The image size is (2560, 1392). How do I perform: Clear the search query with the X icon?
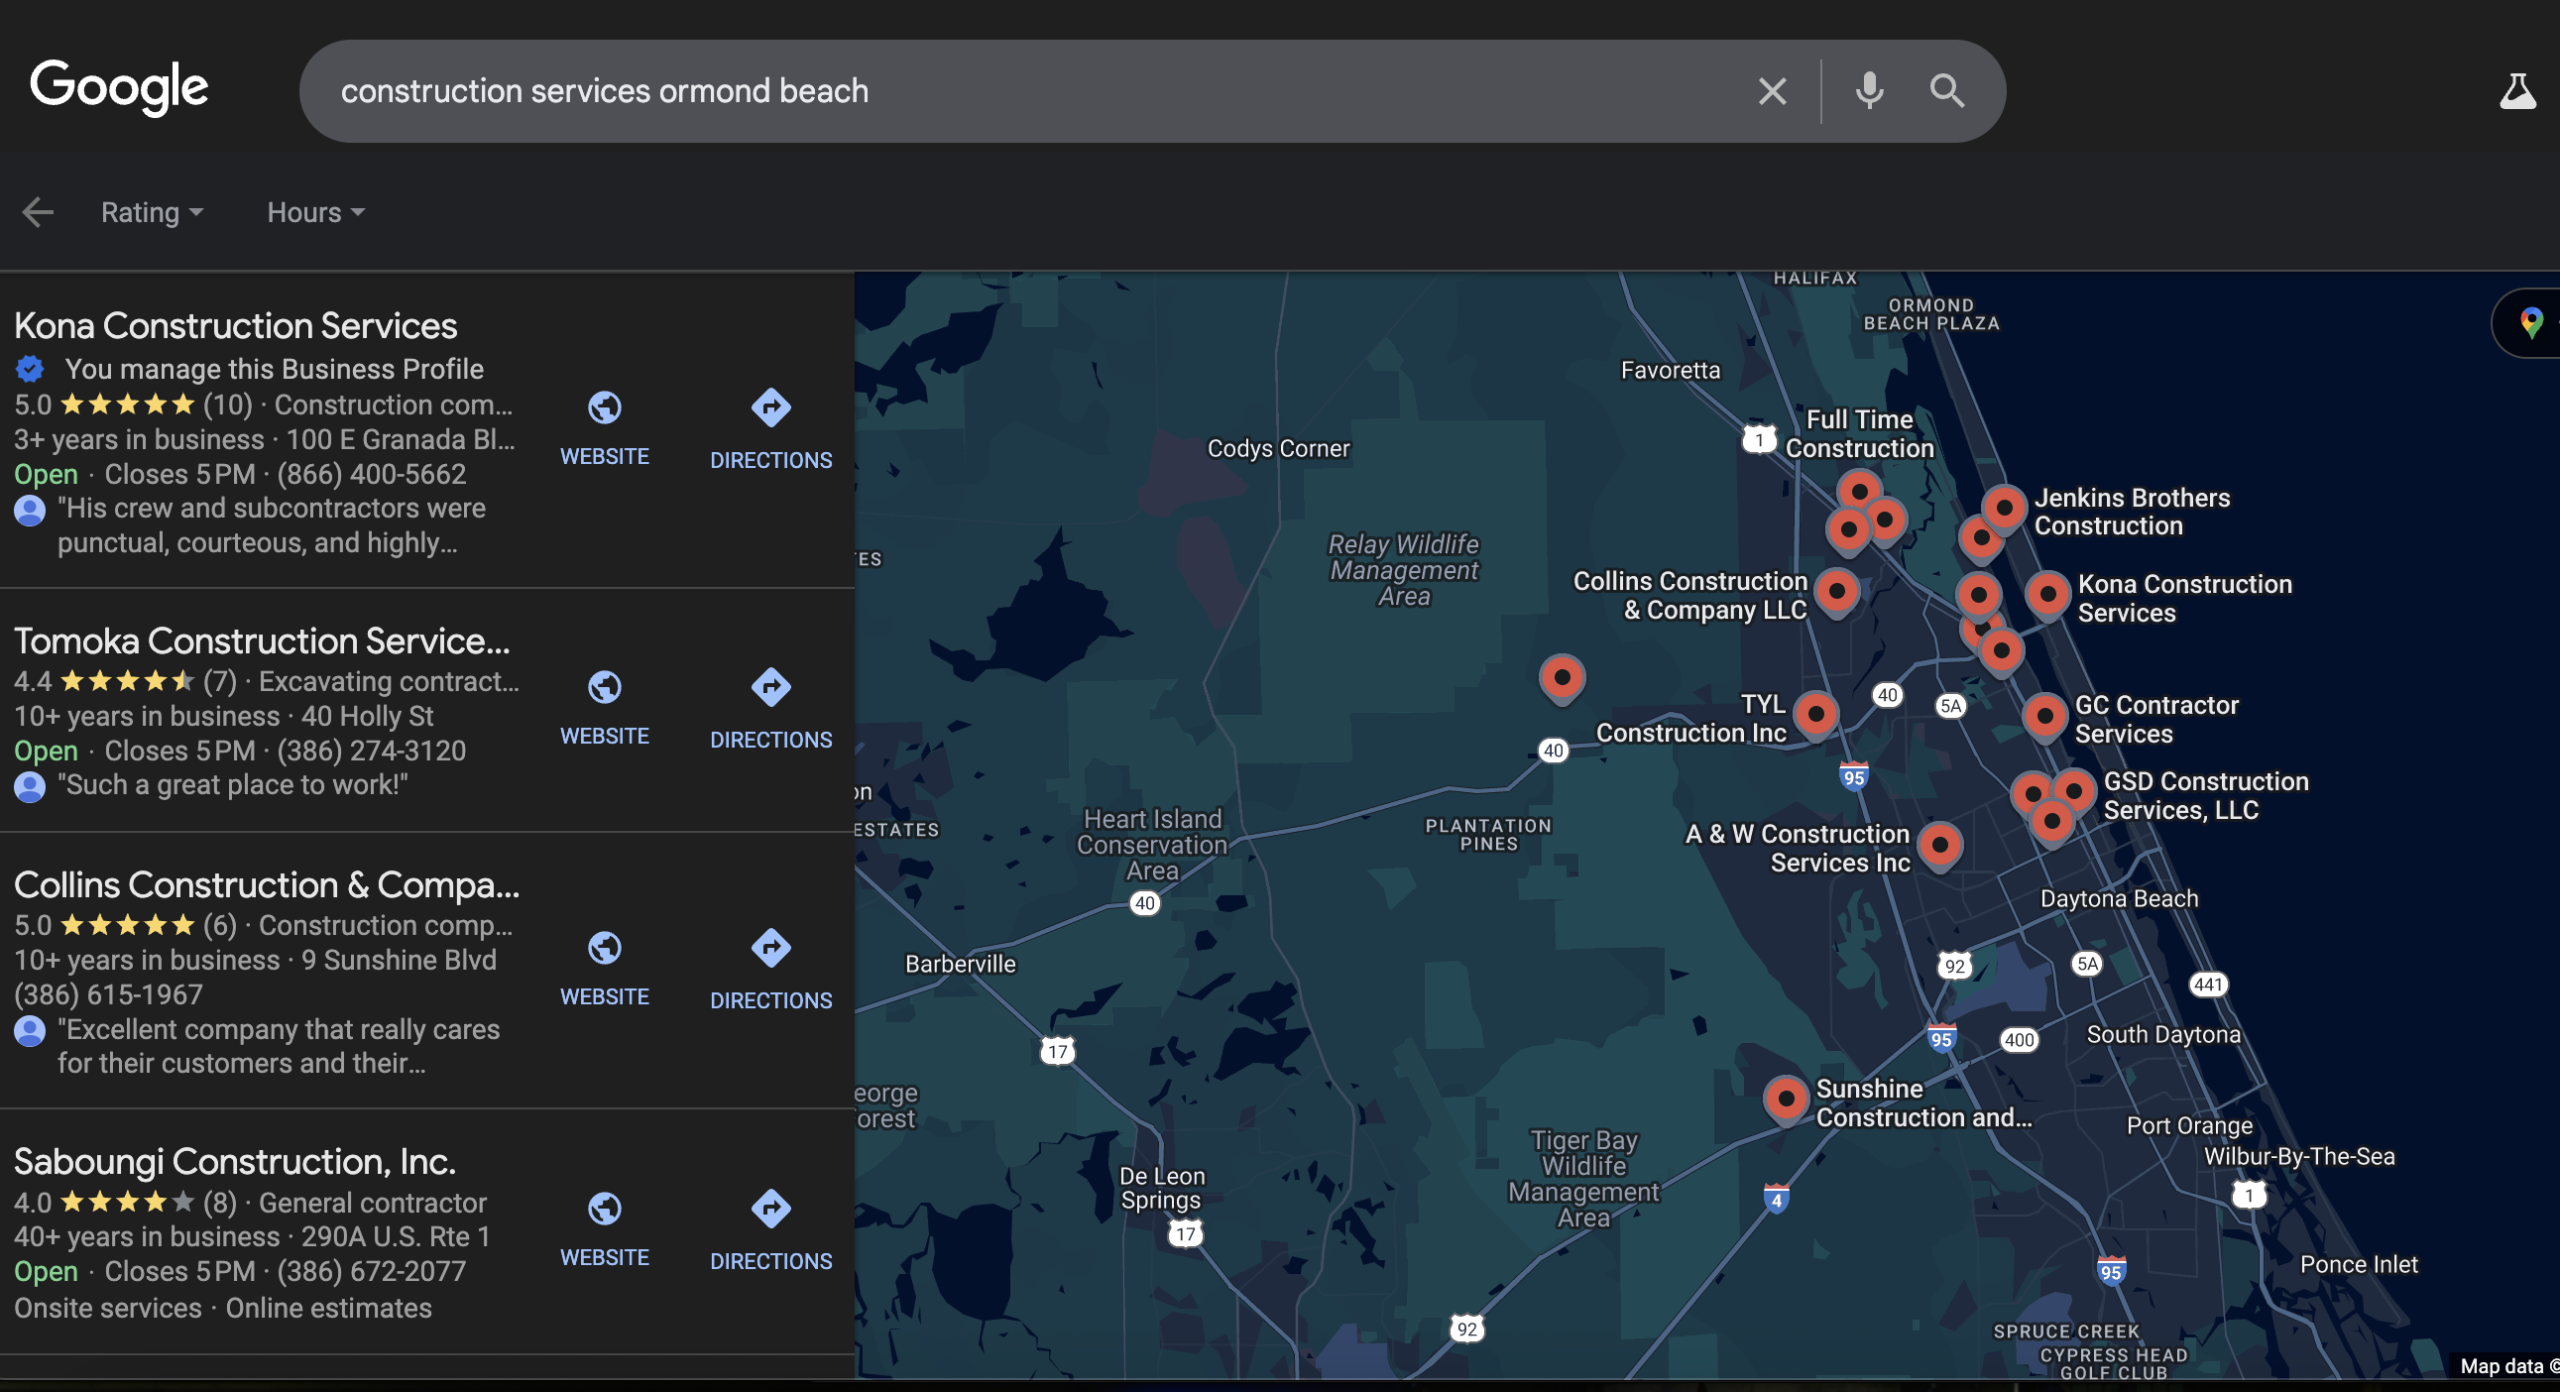pyautogui.click(x=1772, y=91)
